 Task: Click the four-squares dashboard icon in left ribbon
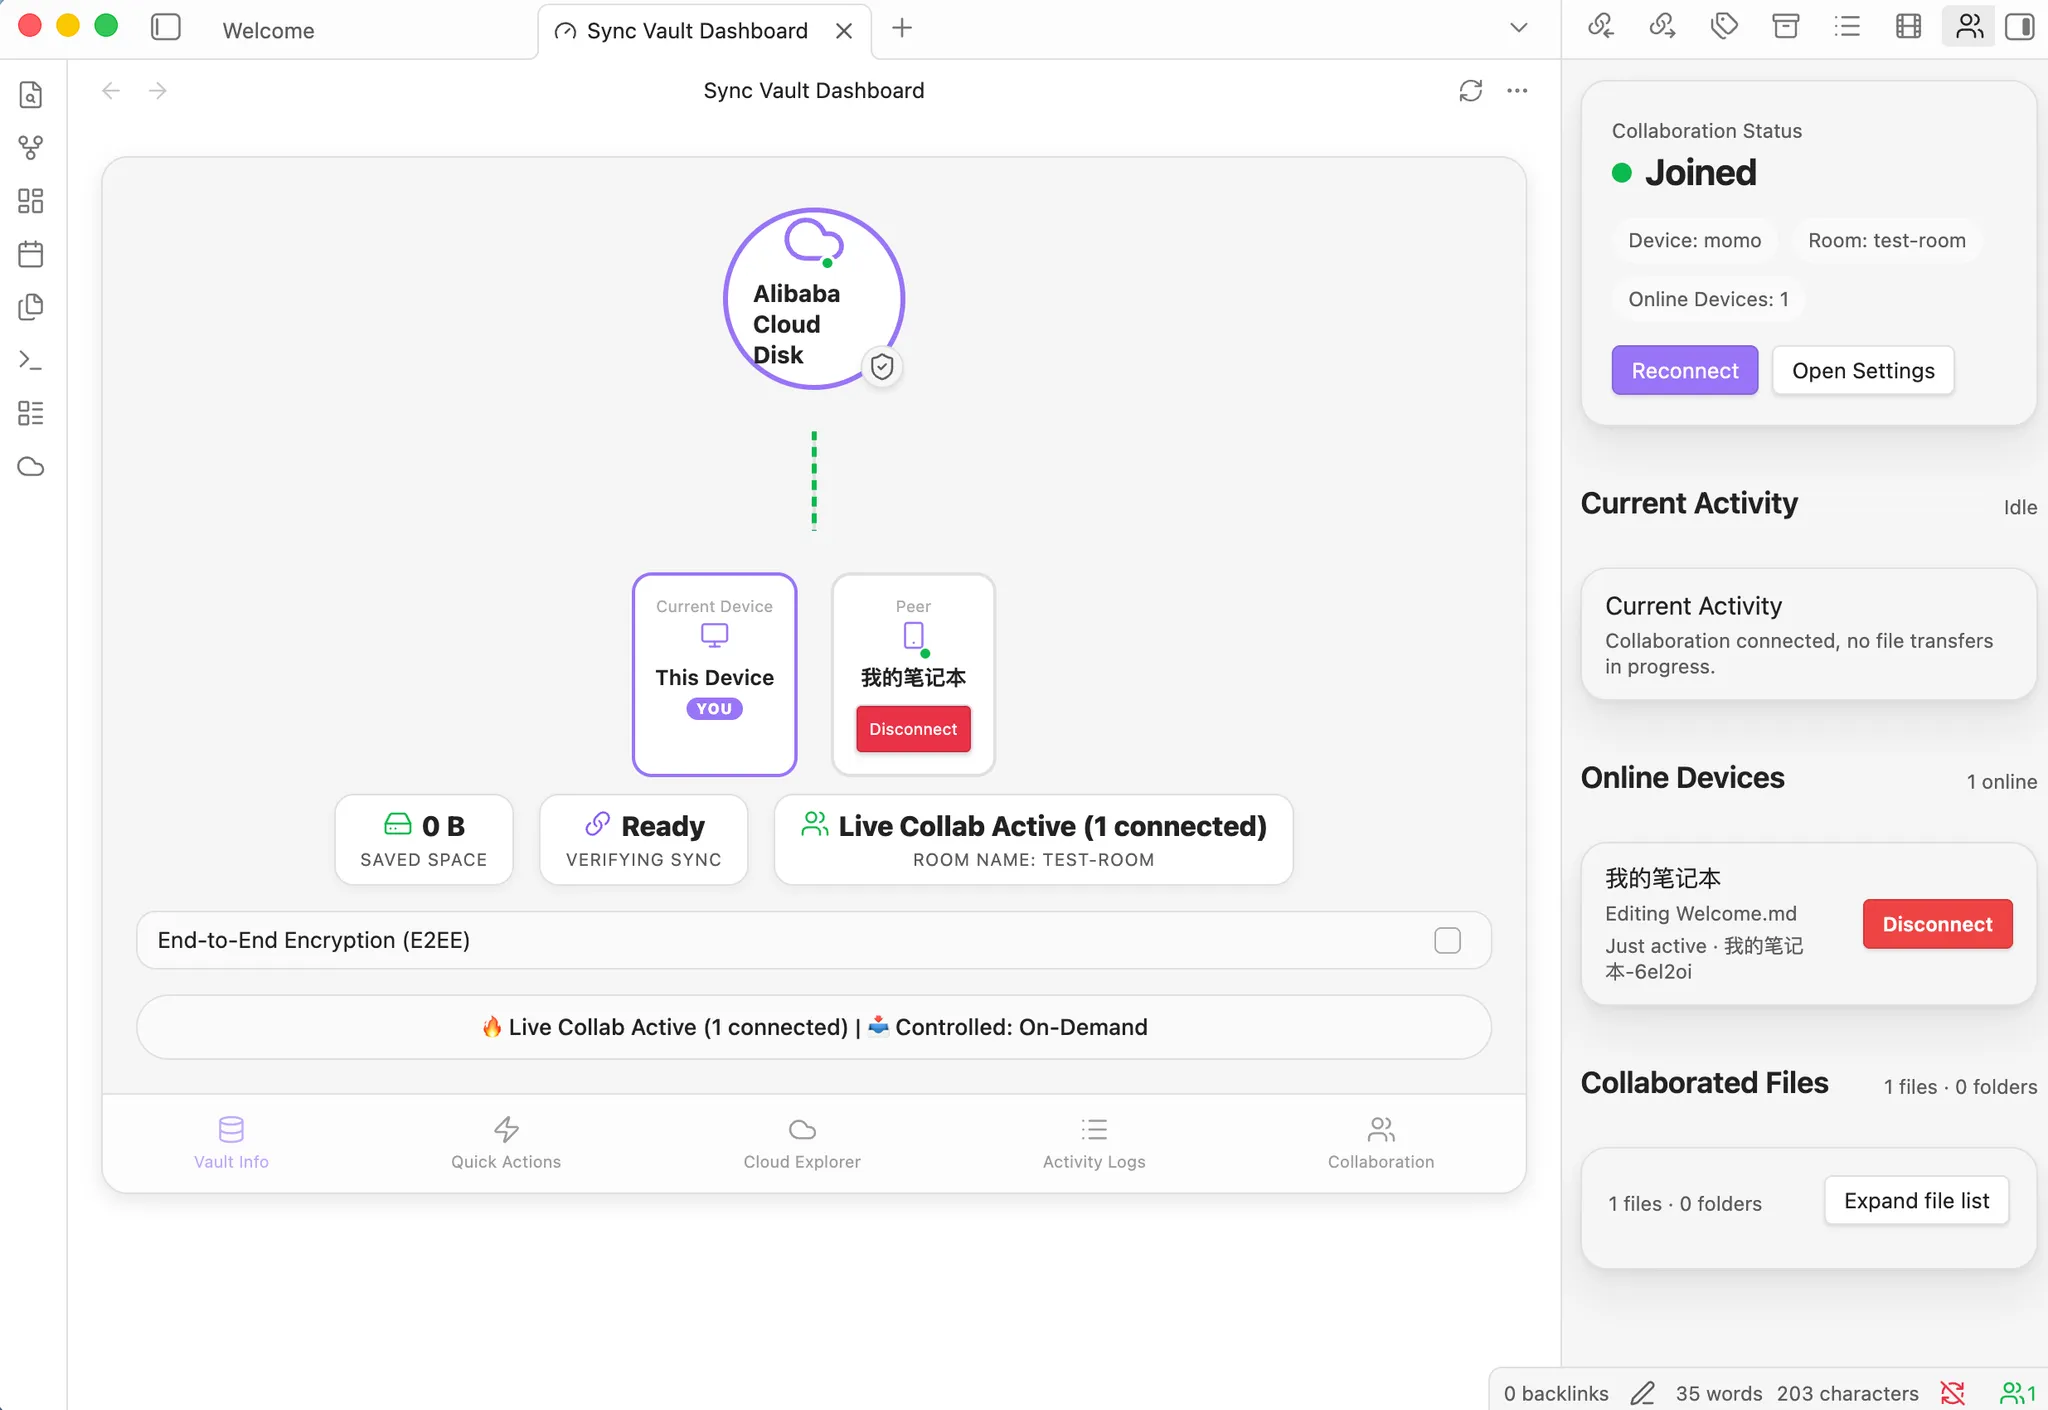(31, 201)
